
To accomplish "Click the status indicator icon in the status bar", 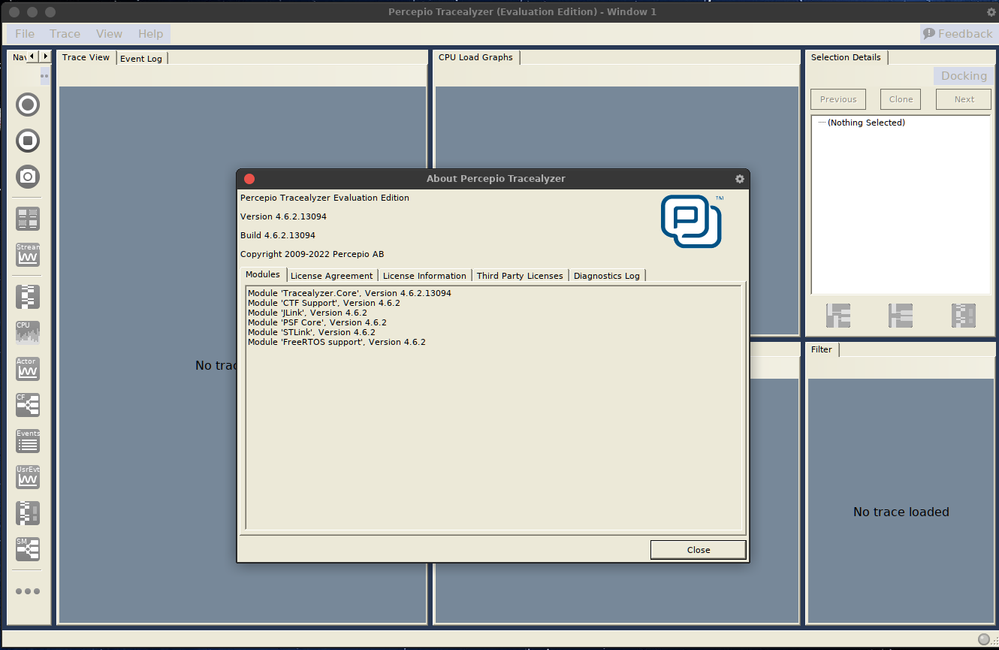I will pyautogui.click(x=984, y=639).
